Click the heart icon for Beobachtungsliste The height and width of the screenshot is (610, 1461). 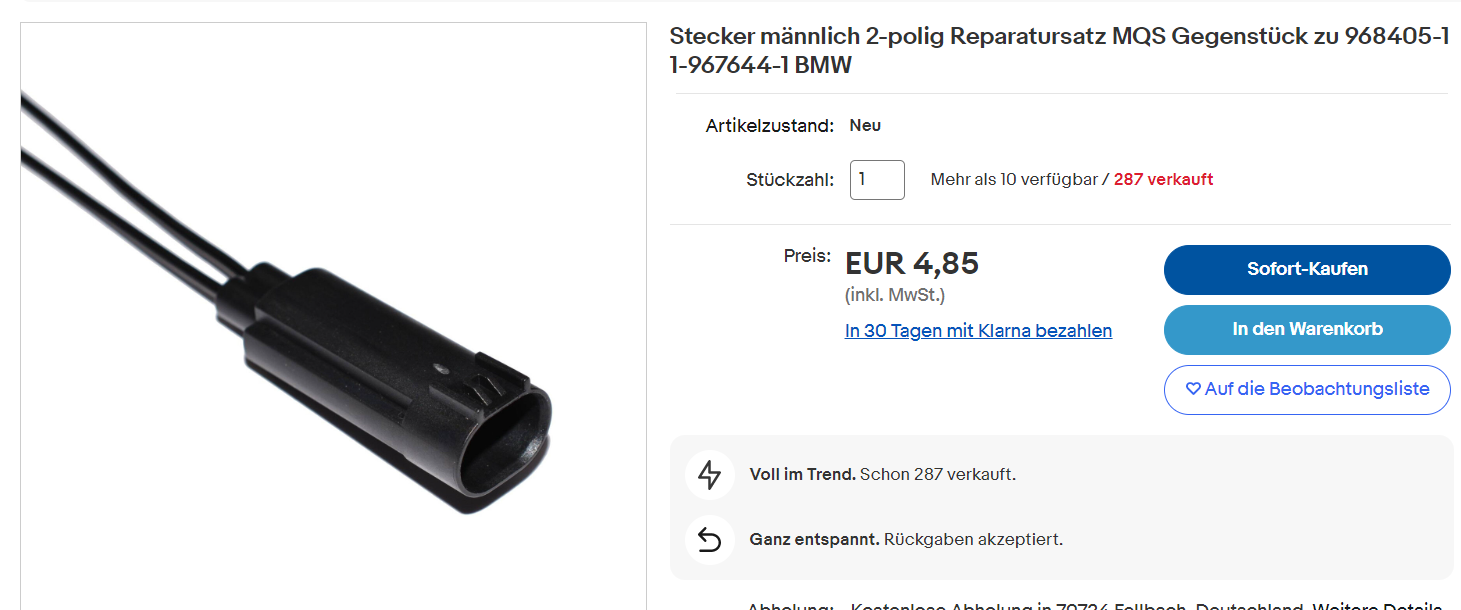click(1193, 389)
